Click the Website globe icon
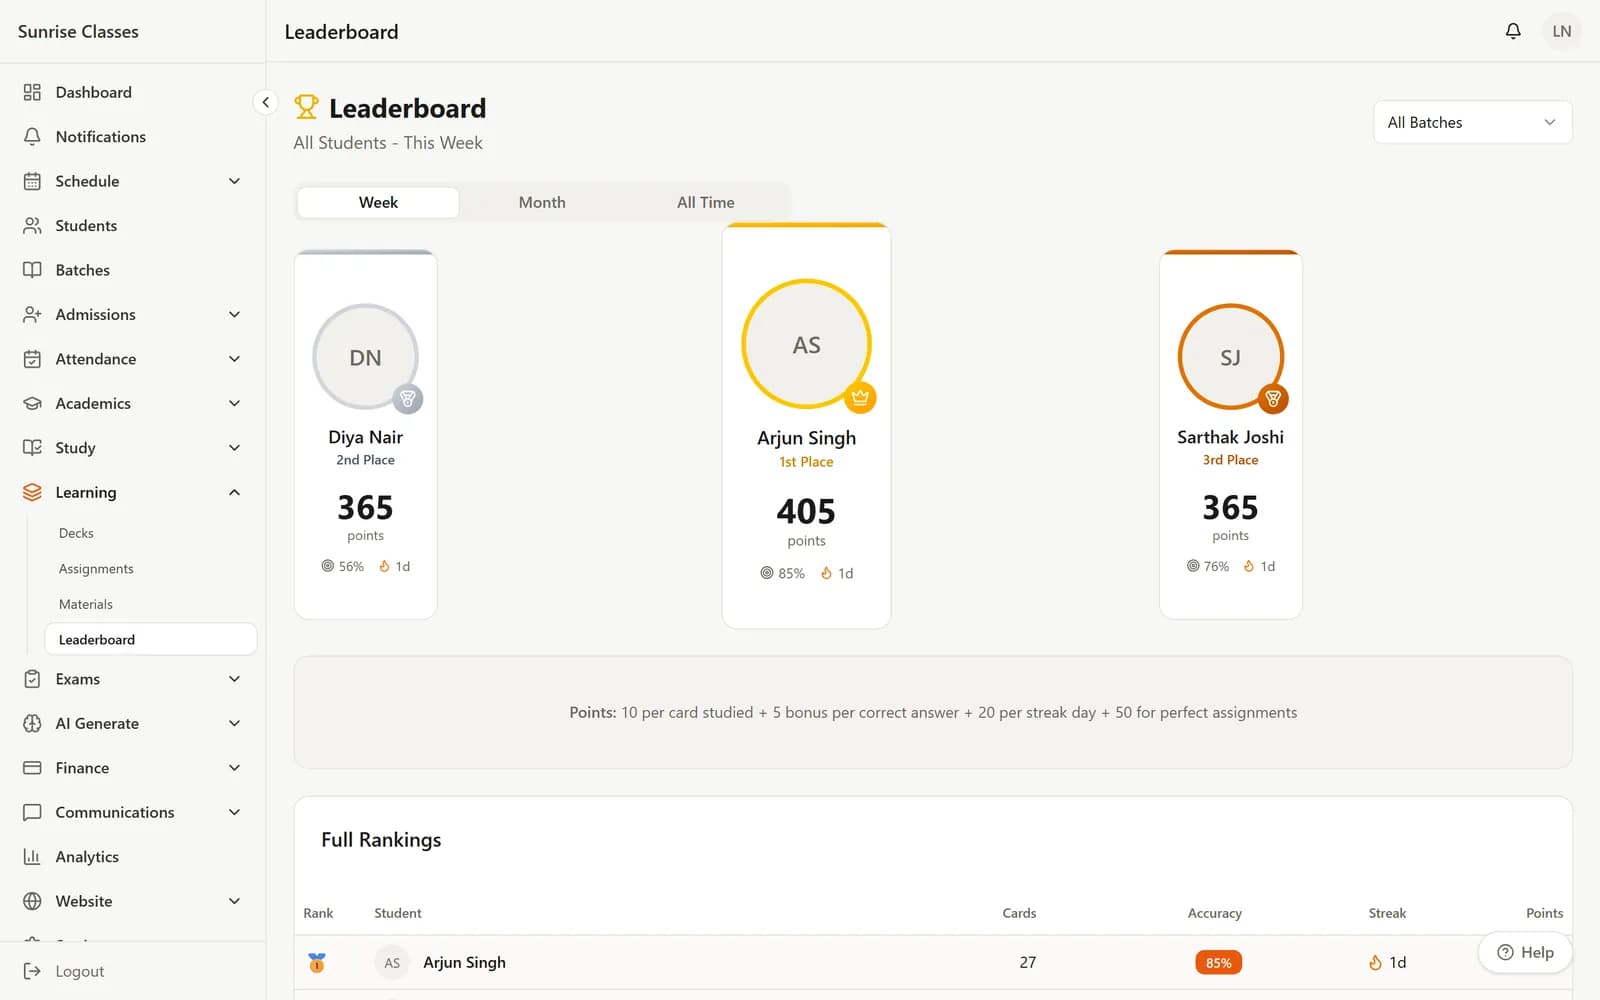1600x1000 pixels. [32, 901]
